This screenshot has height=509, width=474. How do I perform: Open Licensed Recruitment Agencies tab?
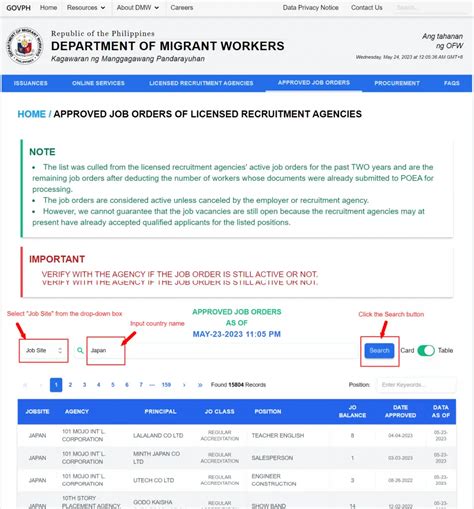201,83
